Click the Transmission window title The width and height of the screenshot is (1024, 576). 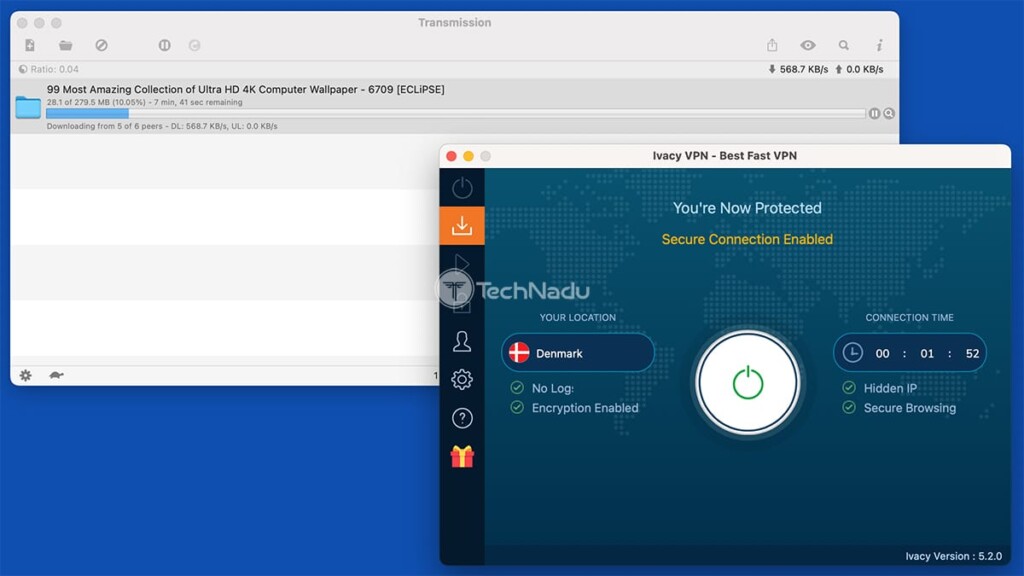tap(455, 22)
